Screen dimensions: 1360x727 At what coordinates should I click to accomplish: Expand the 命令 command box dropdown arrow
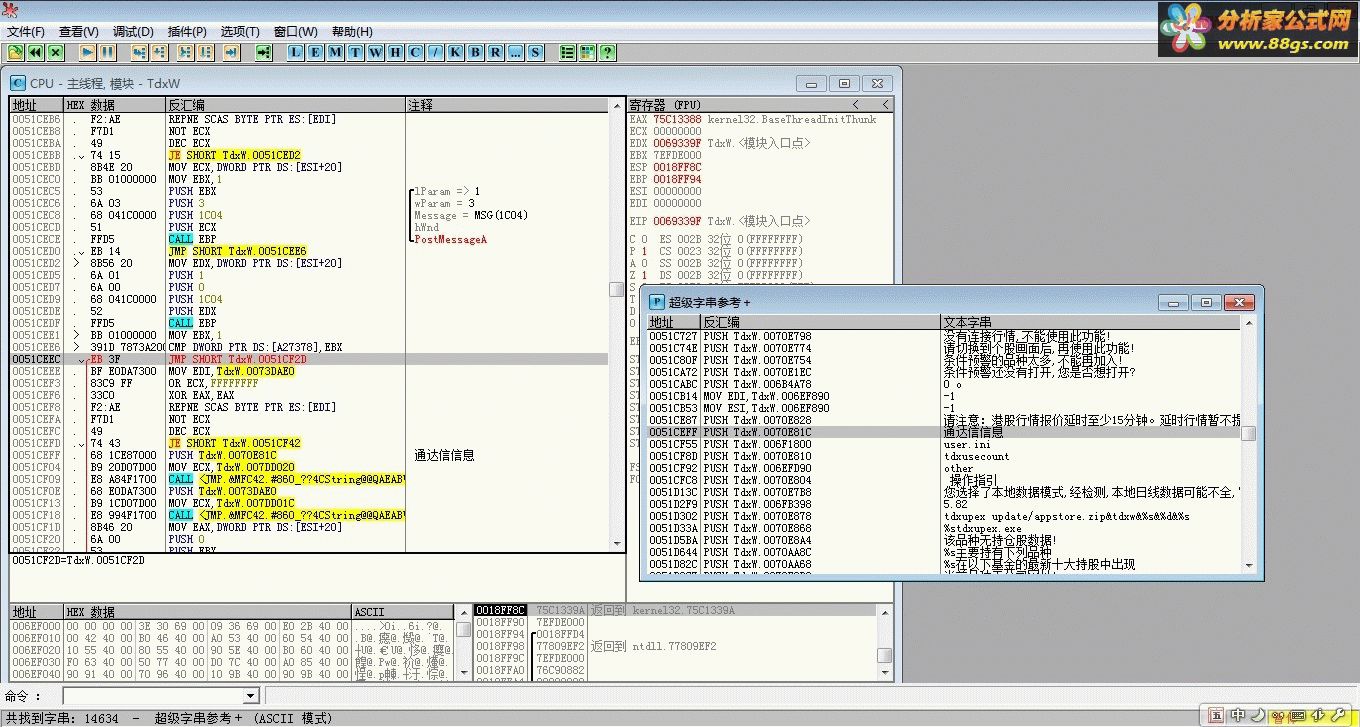[251, 695]
